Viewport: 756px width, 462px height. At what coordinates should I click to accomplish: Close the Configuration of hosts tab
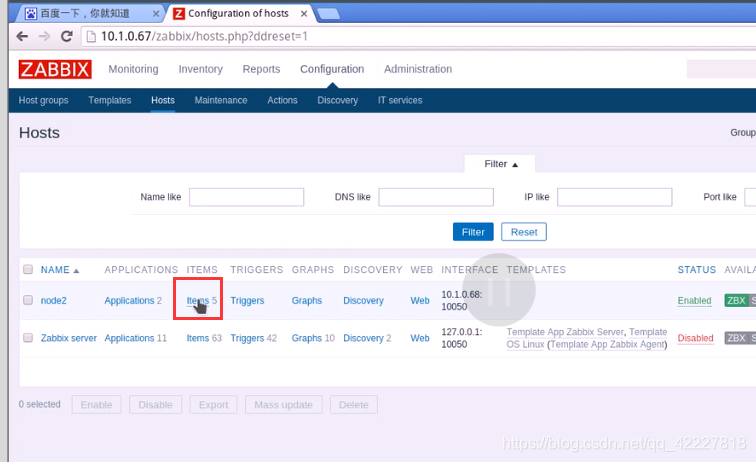tap(304, 14)
